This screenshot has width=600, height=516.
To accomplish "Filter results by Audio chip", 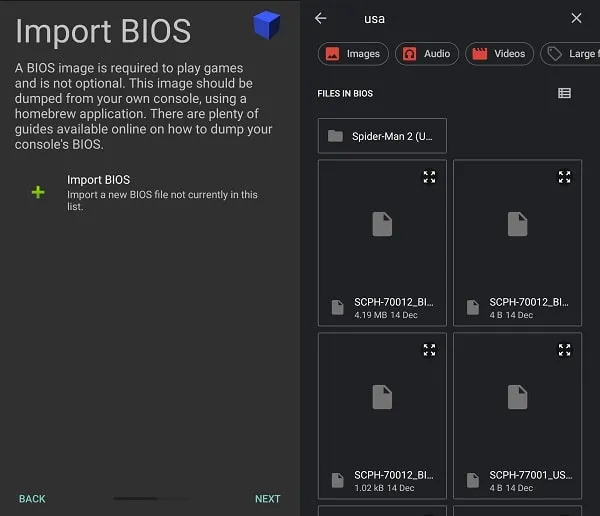I will [x=427, y=54].
